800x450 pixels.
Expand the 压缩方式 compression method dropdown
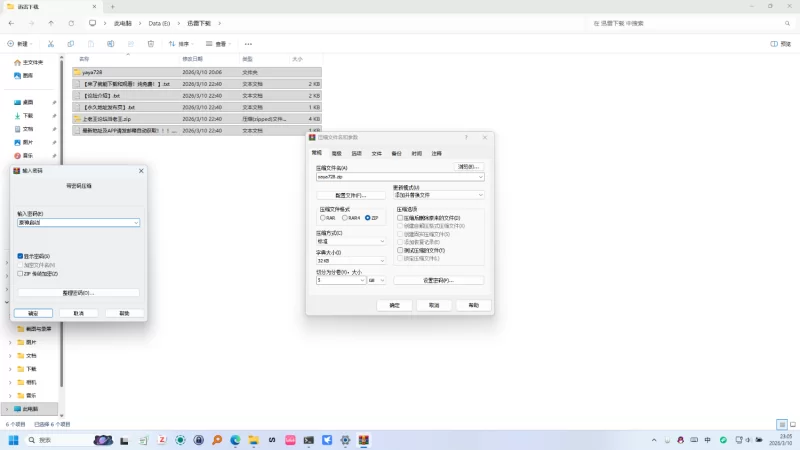coord(350,241)
